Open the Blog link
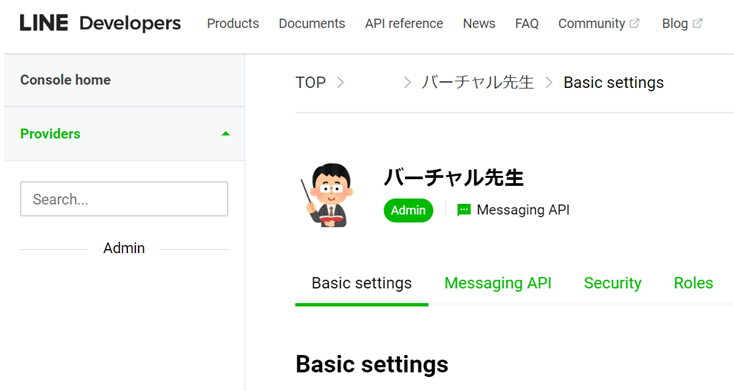This screenshot has height=391, width=734. pos(675,23)
